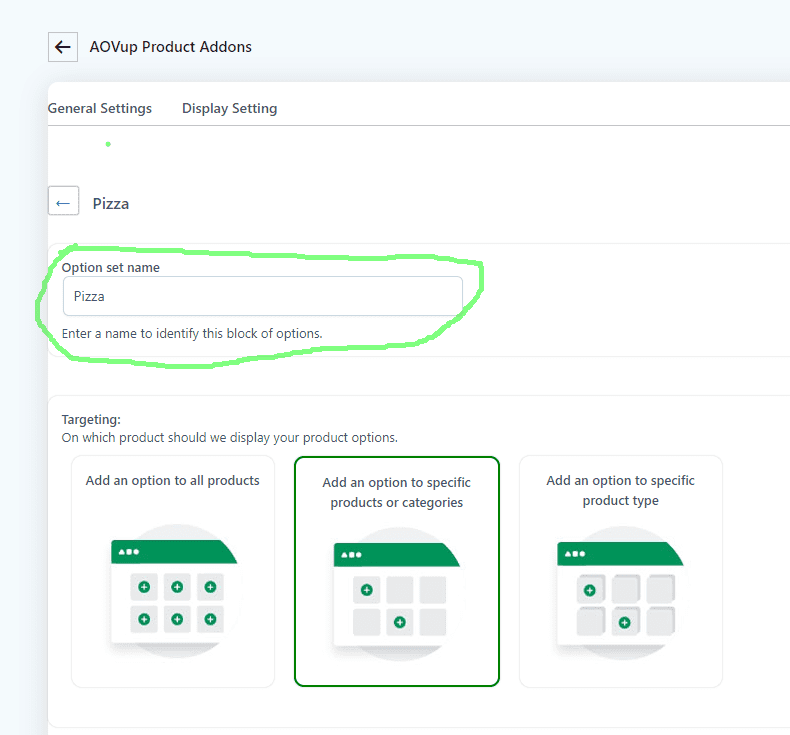790x735 pixels.
Task: Click the Targeting: label
Action: click(x=91, y=420)
